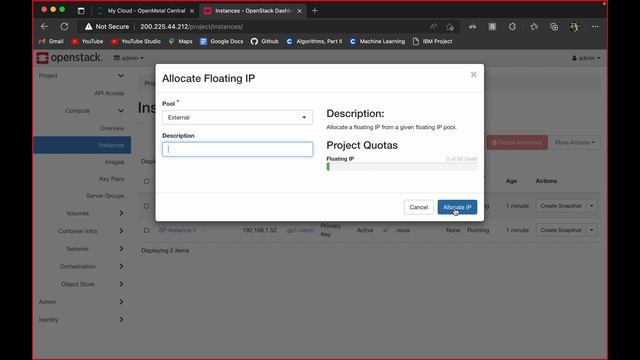Image resolution: width=640 pixels, height=360 pixels.
Task: Open the Pool dropdown showing External
Action: 237,118
